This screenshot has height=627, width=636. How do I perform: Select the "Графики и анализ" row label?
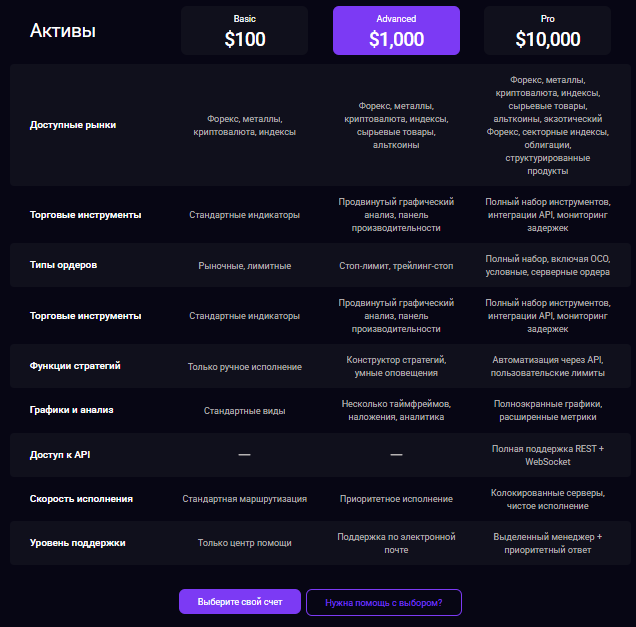point(71,410)
